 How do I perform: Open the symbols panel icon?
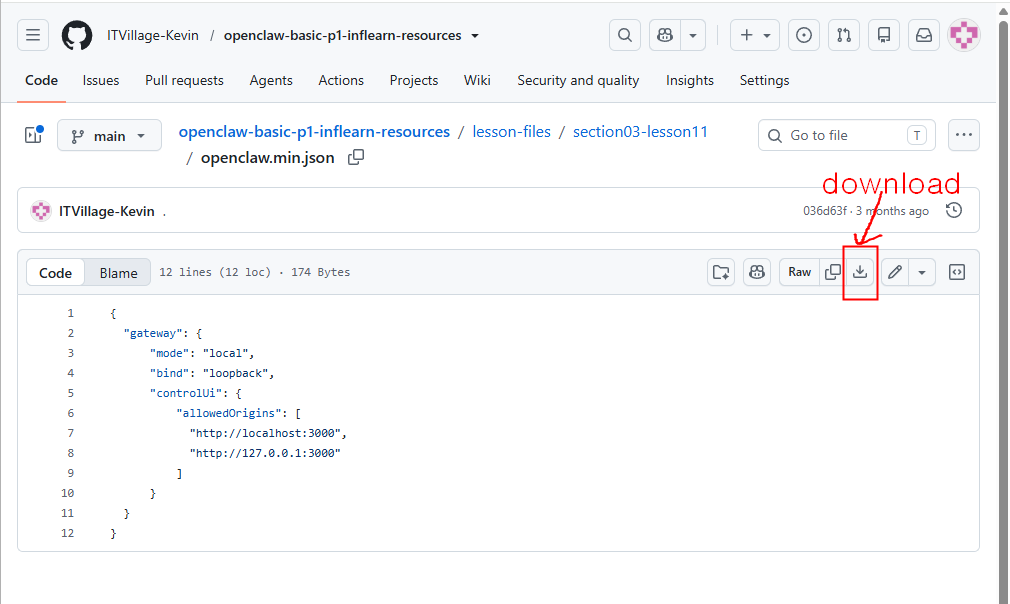click(957, 272)
